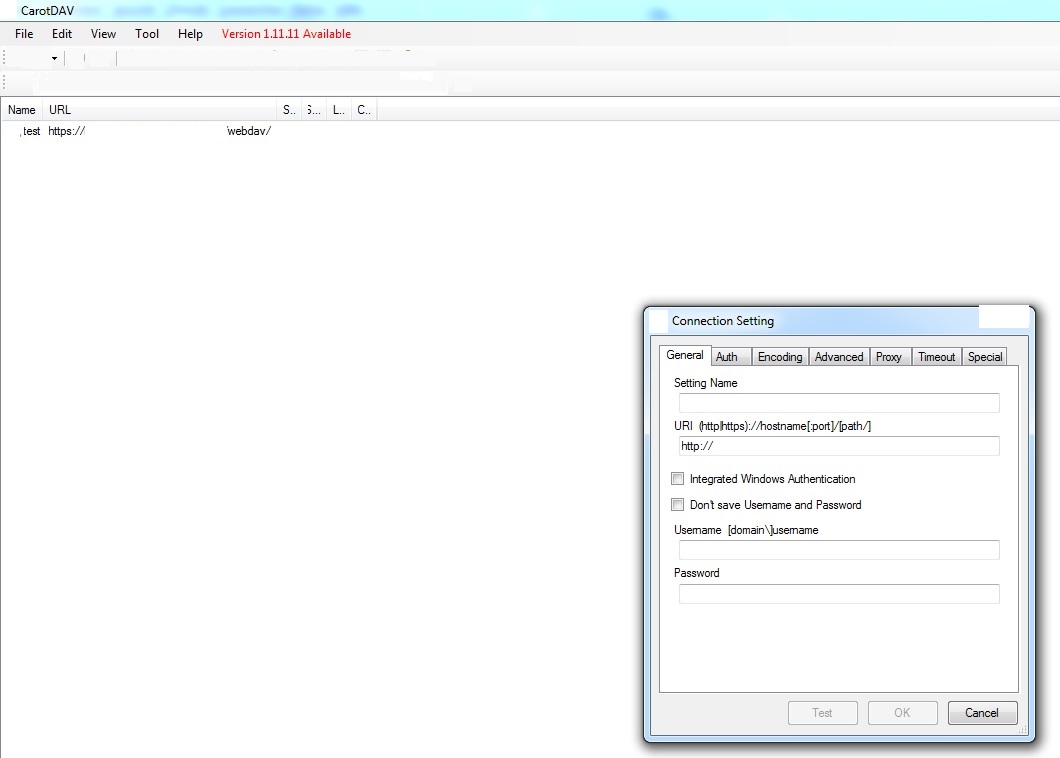Go to the Advanced tab
Image resolution: width=1060 pixels, height=758 pixels.
(839, 357)
